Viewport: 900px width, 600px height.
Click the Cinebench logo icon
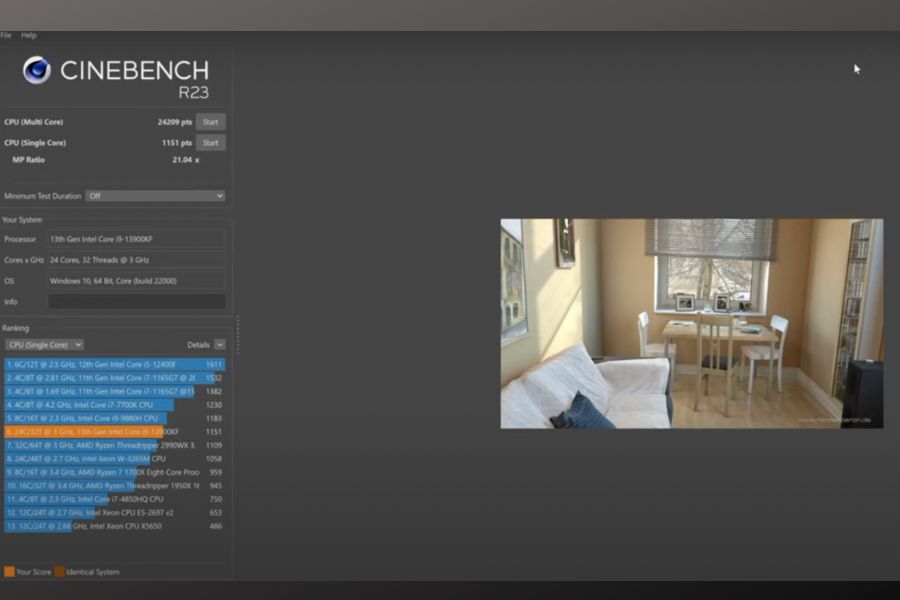[x=37, y=70]
